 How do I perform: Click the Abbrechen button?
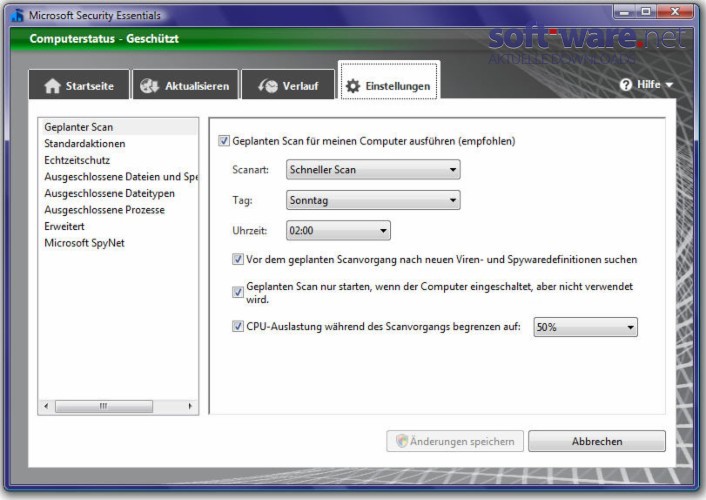click(x=597, y=441)
